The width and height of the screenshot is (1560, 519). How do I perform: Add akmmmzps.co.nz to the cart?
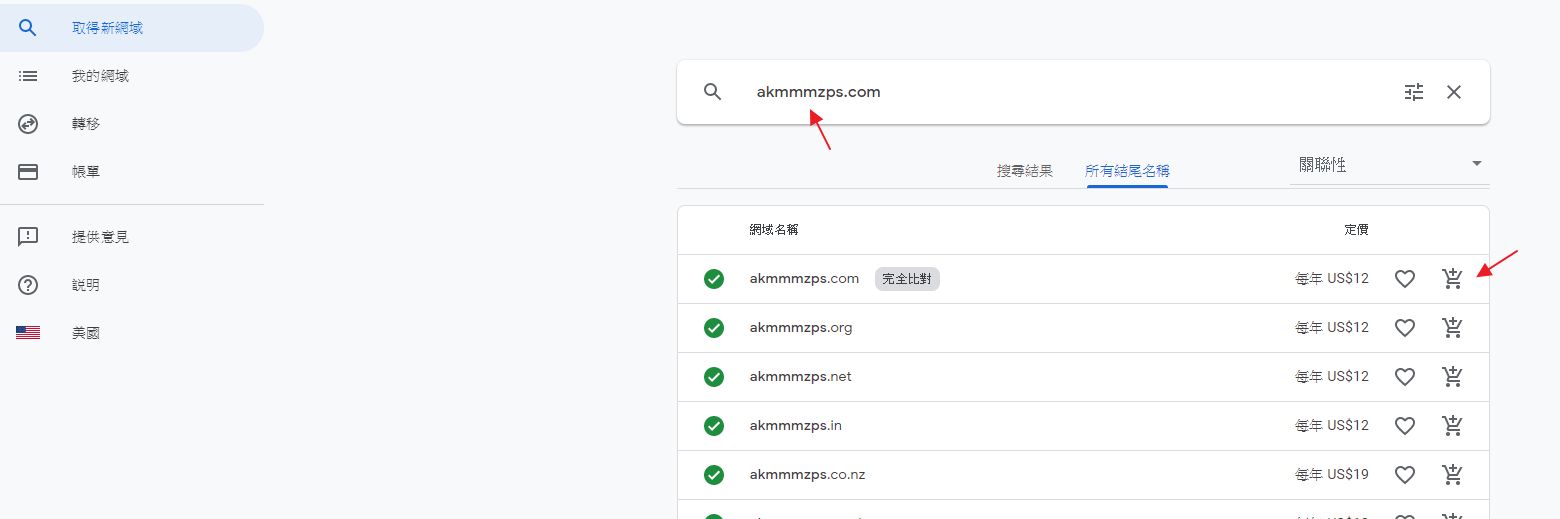tap(1453, 475)
